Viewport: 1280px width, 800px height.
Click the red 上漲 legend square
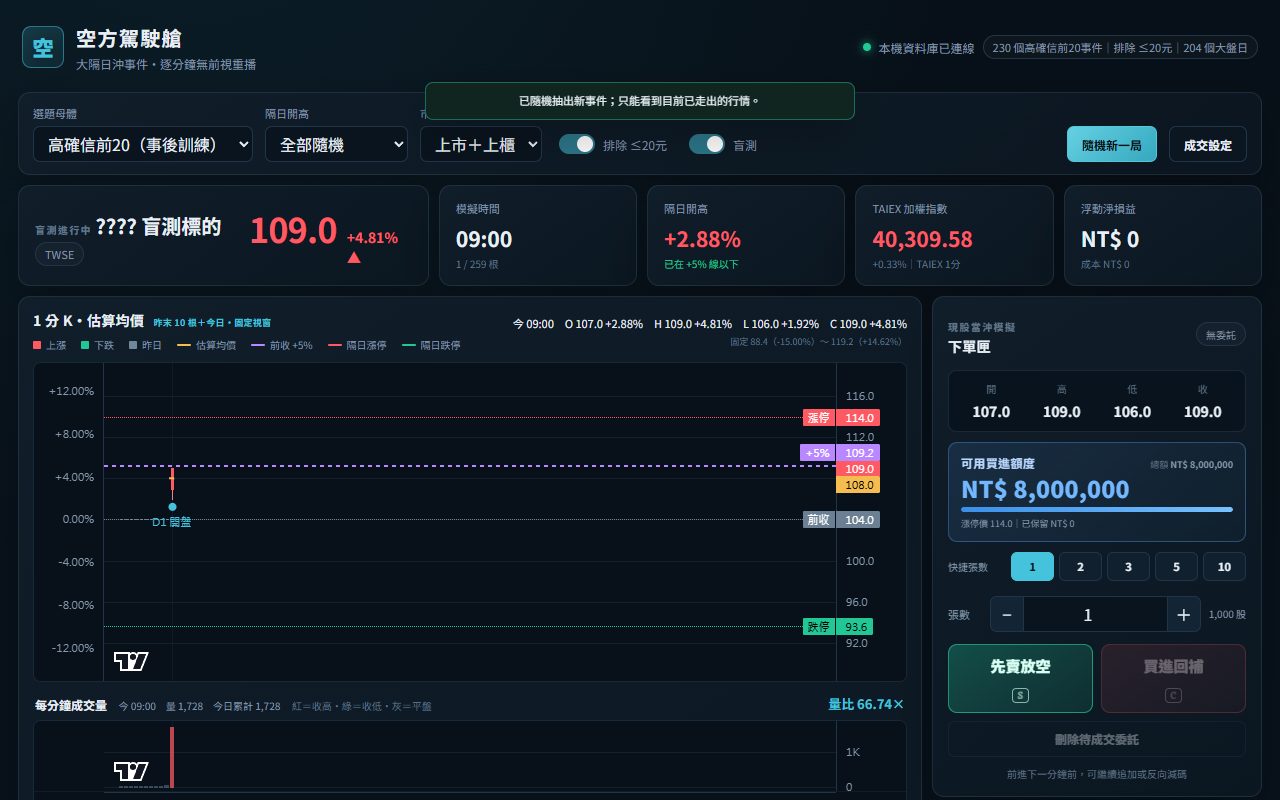(x=37, y=345)
